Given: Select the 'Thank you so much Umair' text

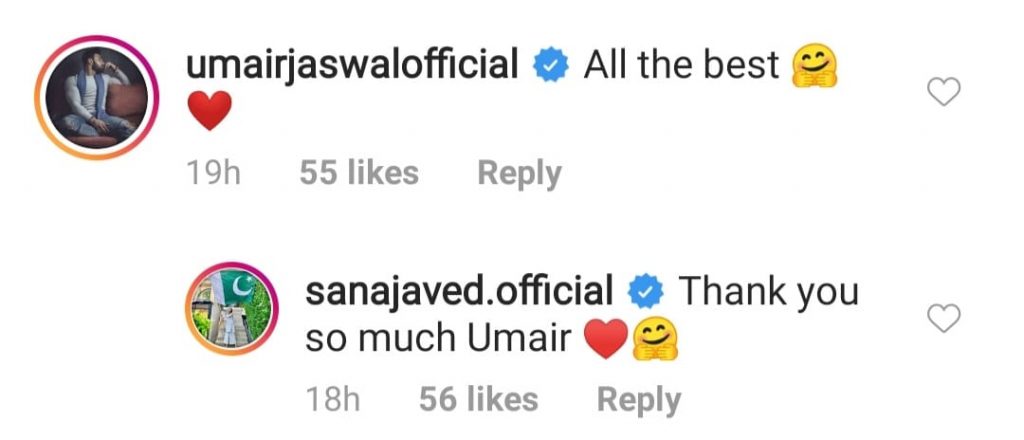Looking at the screenshot, I should [582, 315].
